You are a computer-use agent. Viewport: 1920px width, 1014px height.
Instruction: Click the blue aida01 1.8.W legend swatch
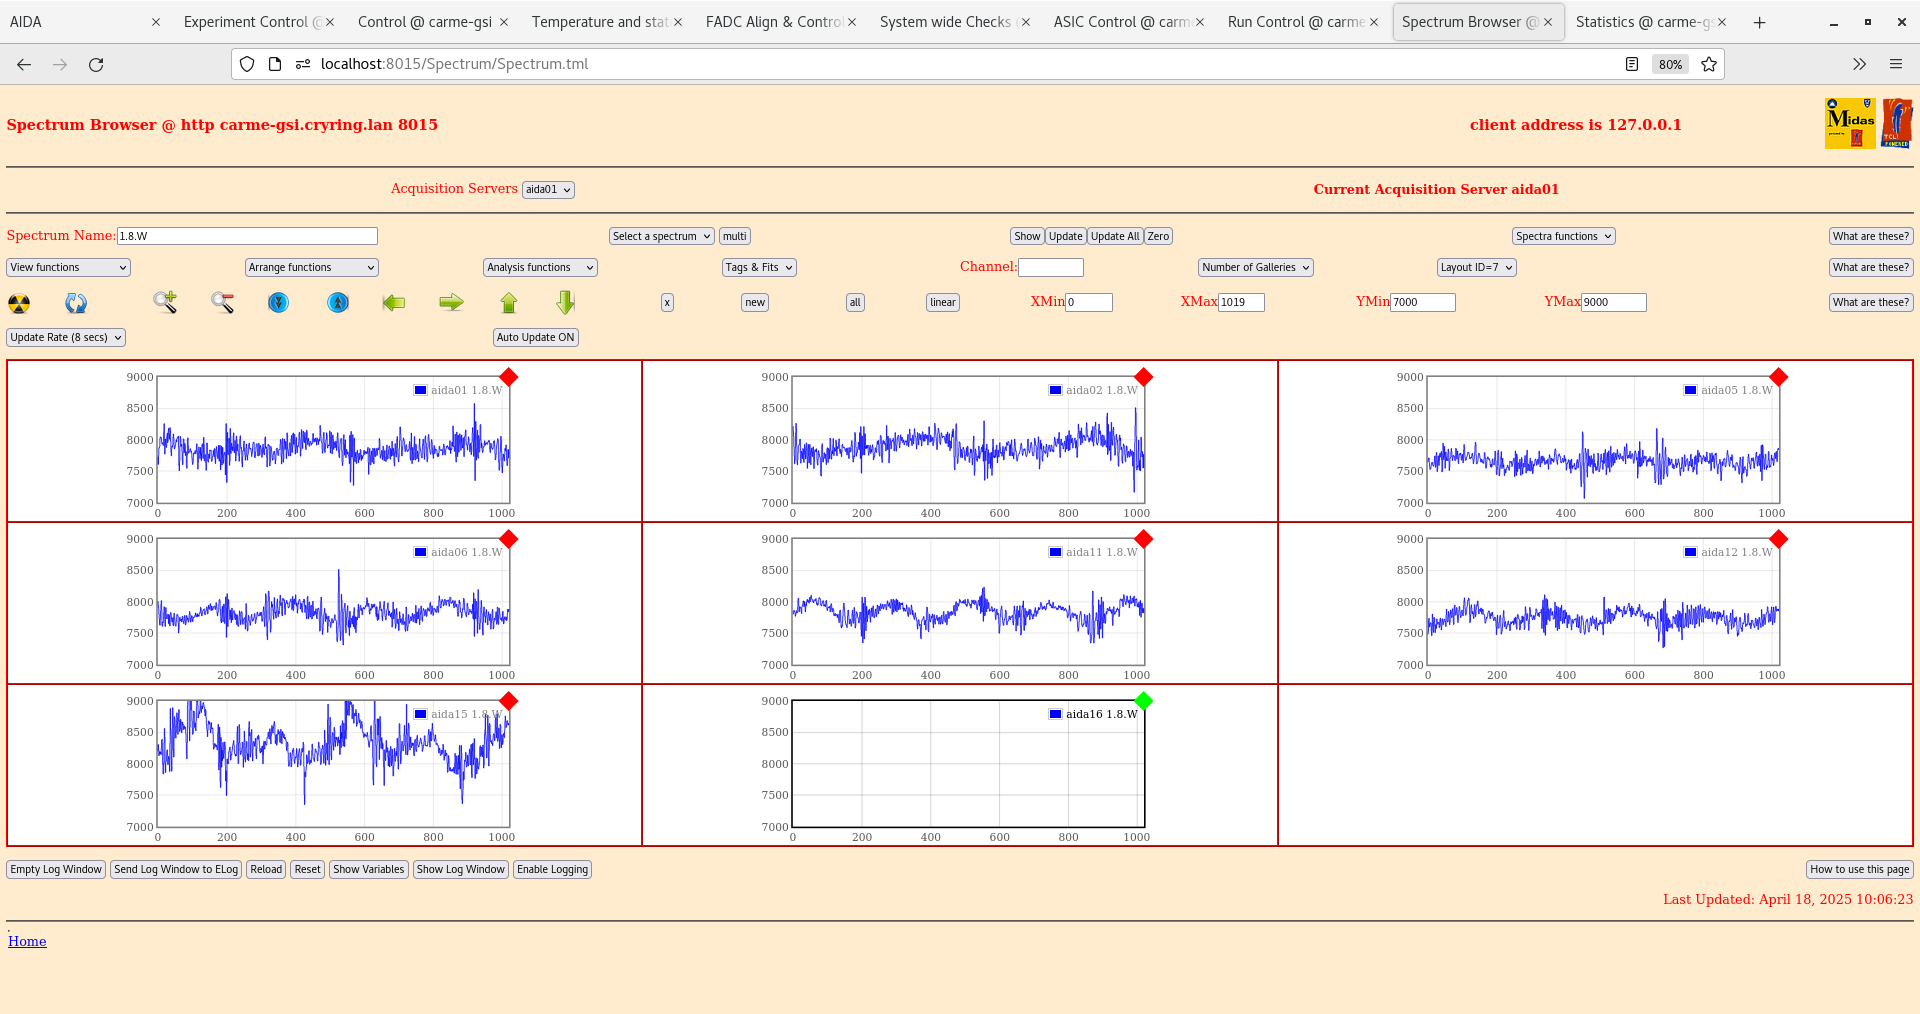421,390
